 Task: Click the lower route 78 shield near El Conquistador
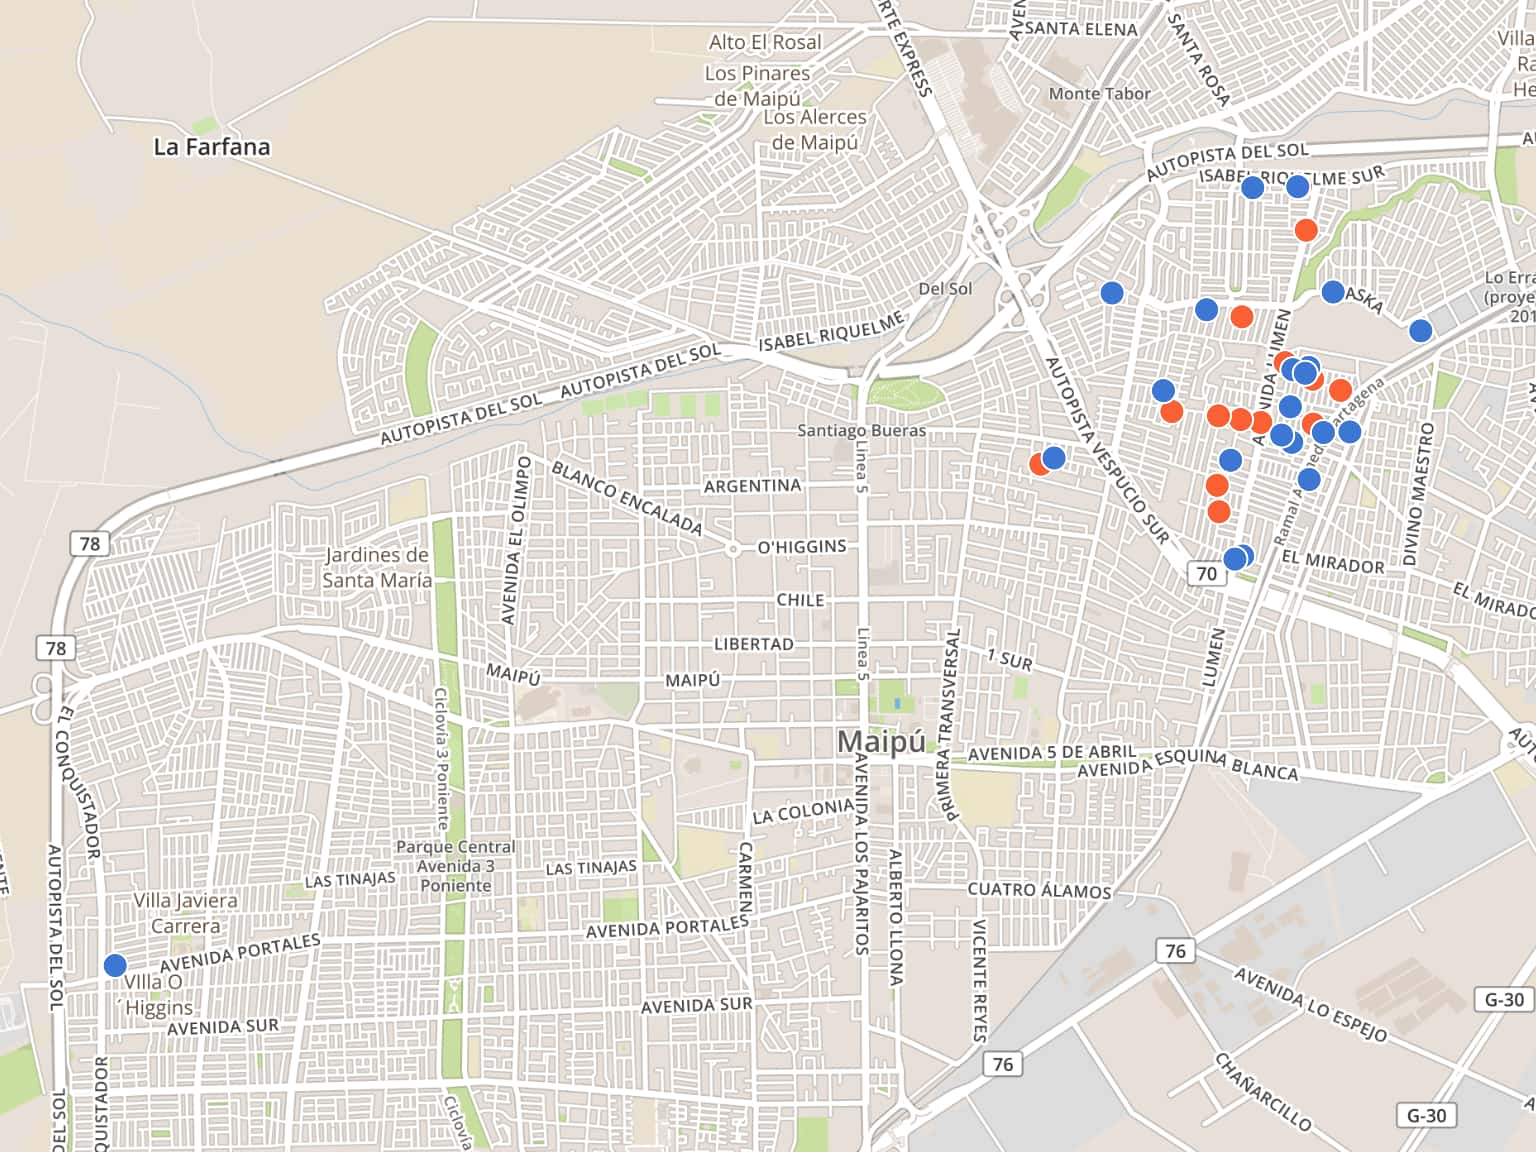coord(56,648)
